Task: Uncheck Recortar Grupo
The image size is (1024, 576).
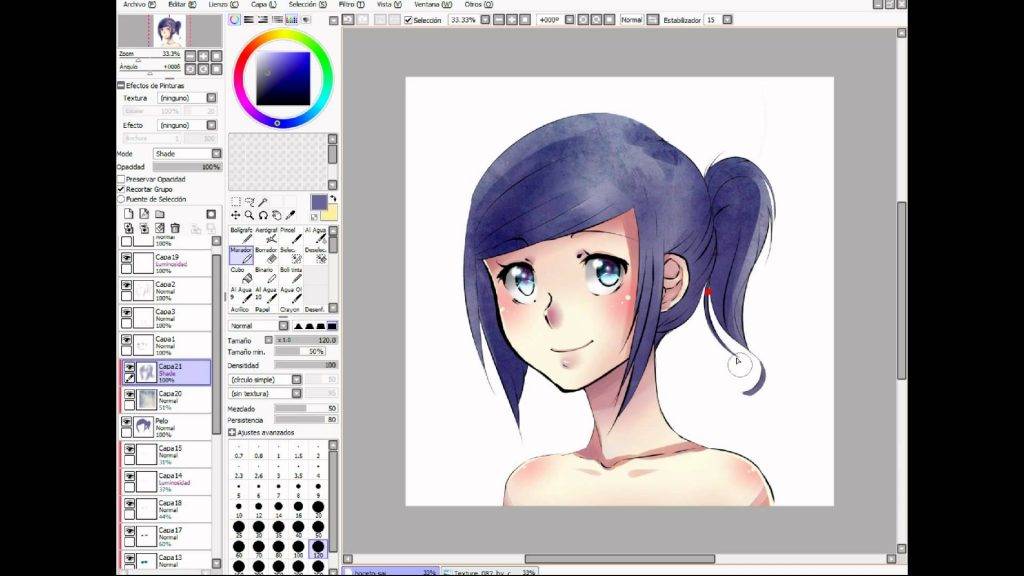Action: pos(120,188)
